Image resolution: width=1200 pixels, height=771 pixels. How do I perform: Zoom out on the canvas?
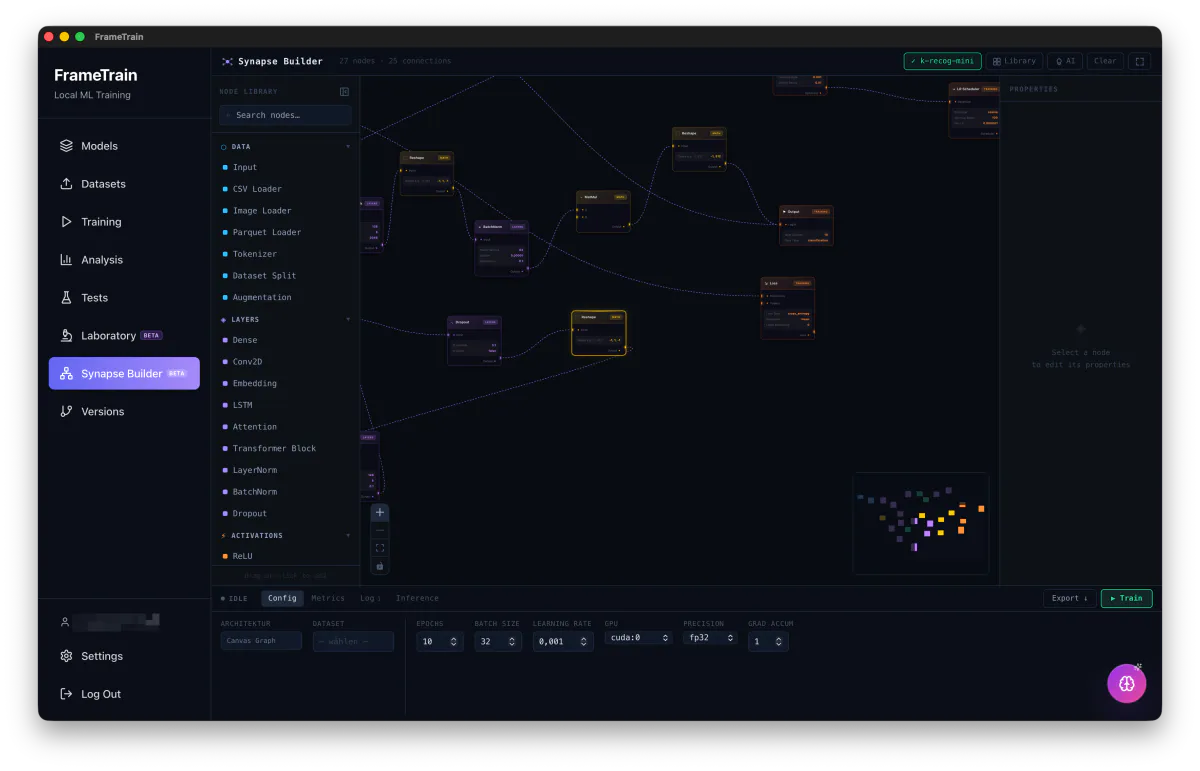380,530
